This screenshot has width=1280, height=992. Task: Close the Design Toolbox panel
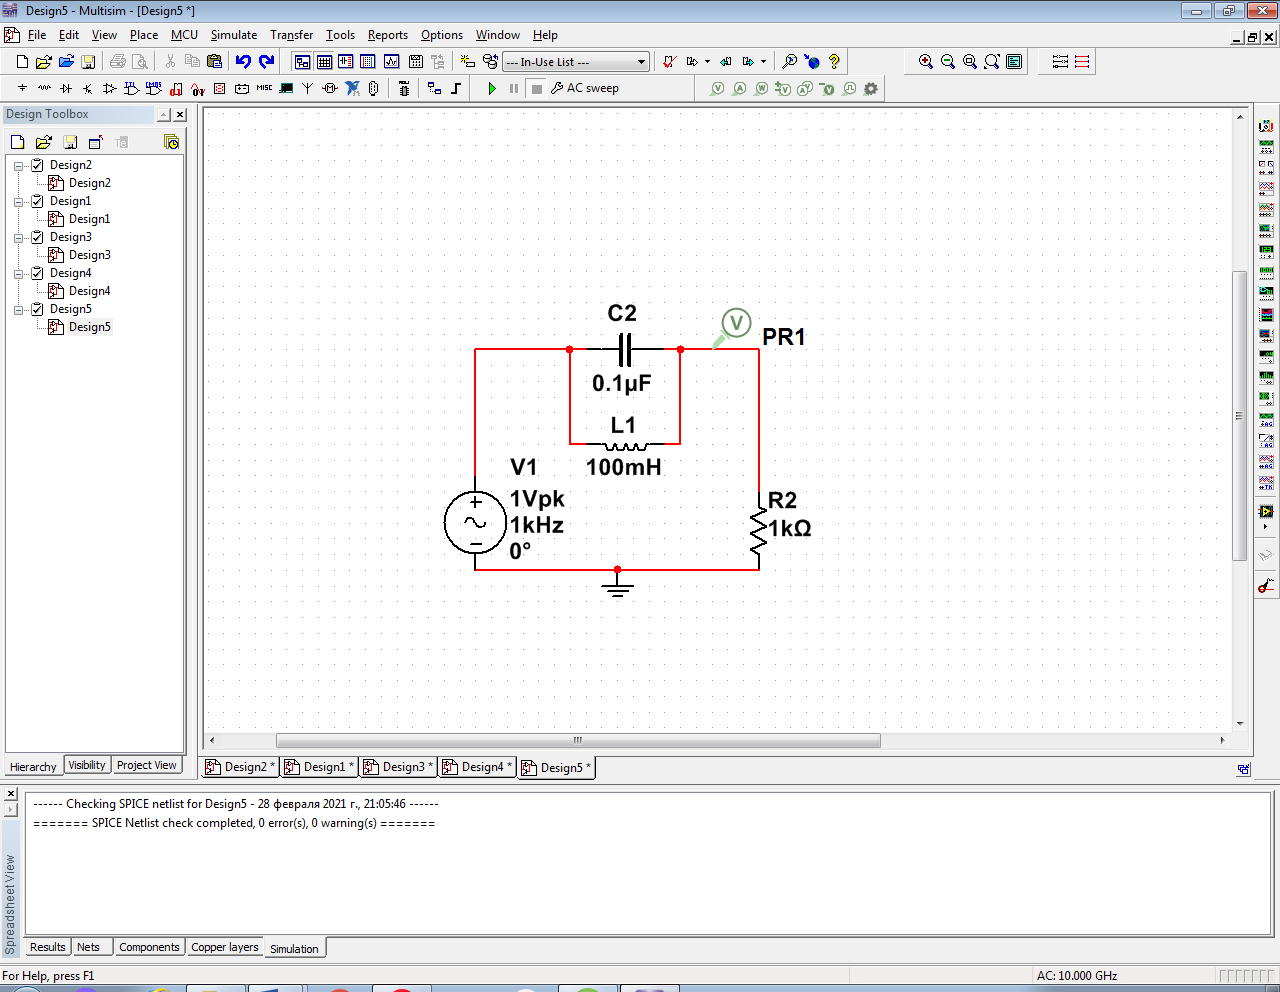(180, 115)
